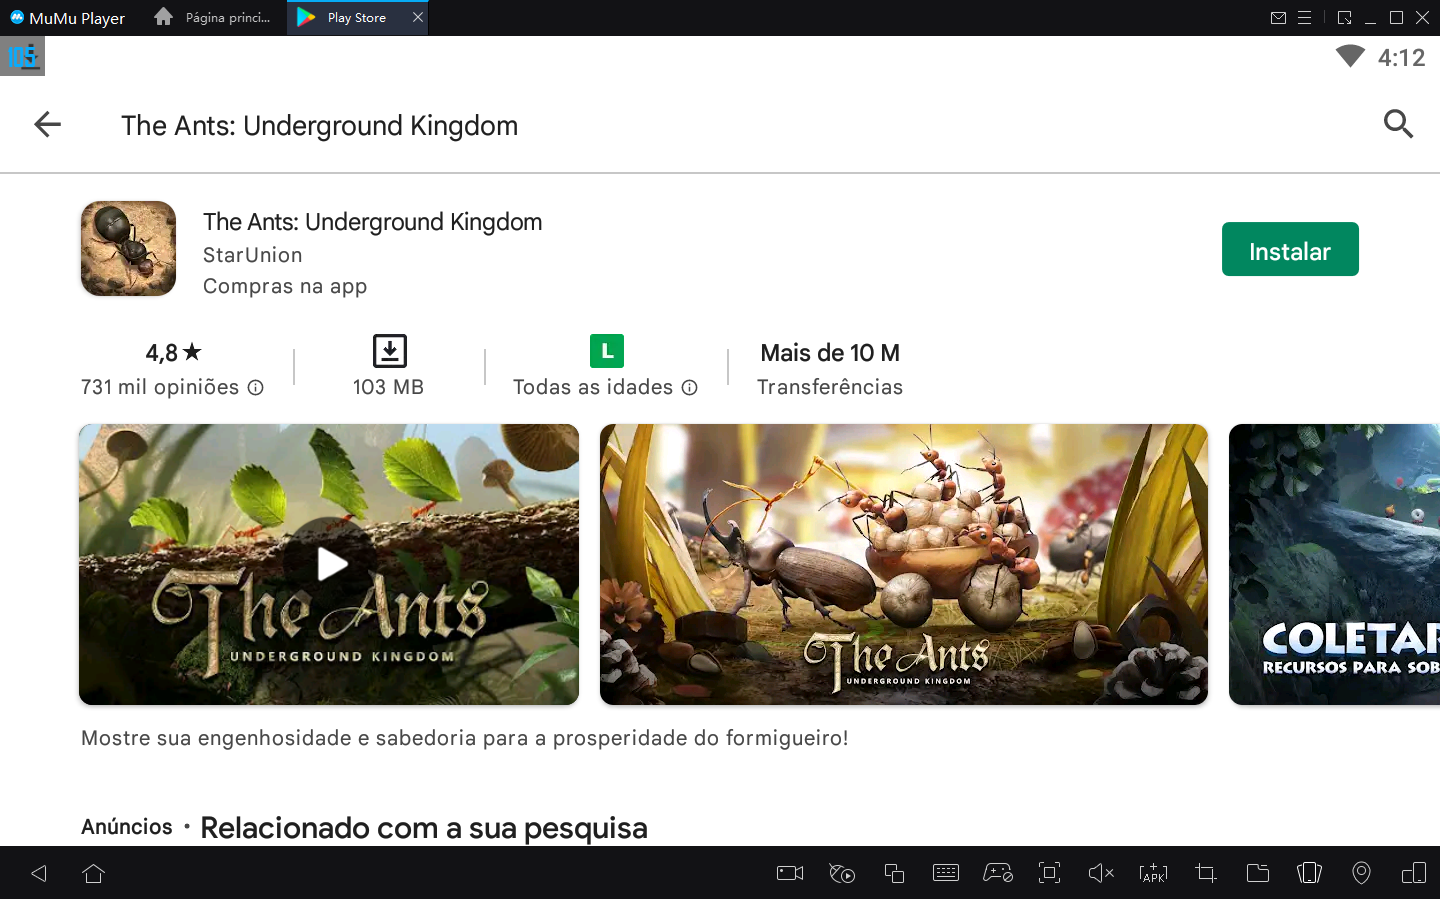This screenshot has width=1440, height=899.
Task: Install an APK with the APK icon
Action: 1153,873
